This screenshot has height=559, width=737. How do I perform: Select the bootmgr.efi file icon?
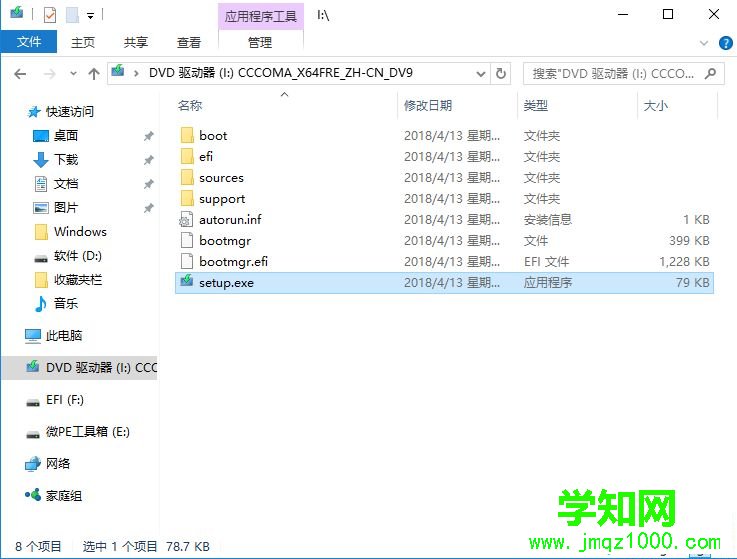tap(187, 261)
